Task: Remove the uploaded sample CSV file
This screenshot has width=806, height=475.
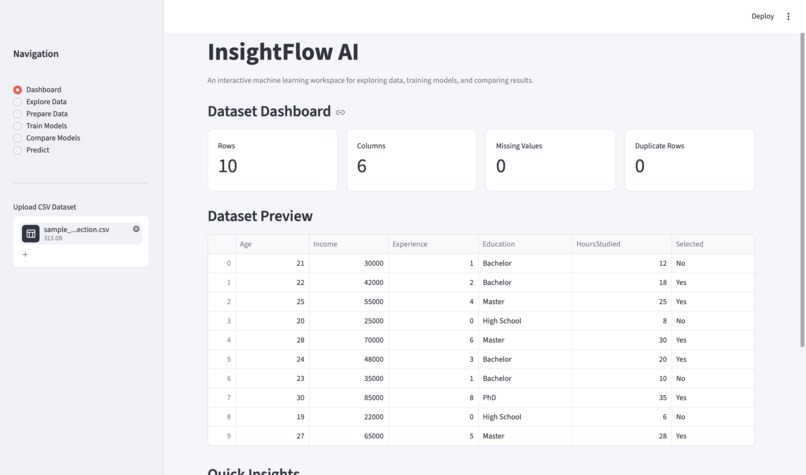Action: pos(136,229)
